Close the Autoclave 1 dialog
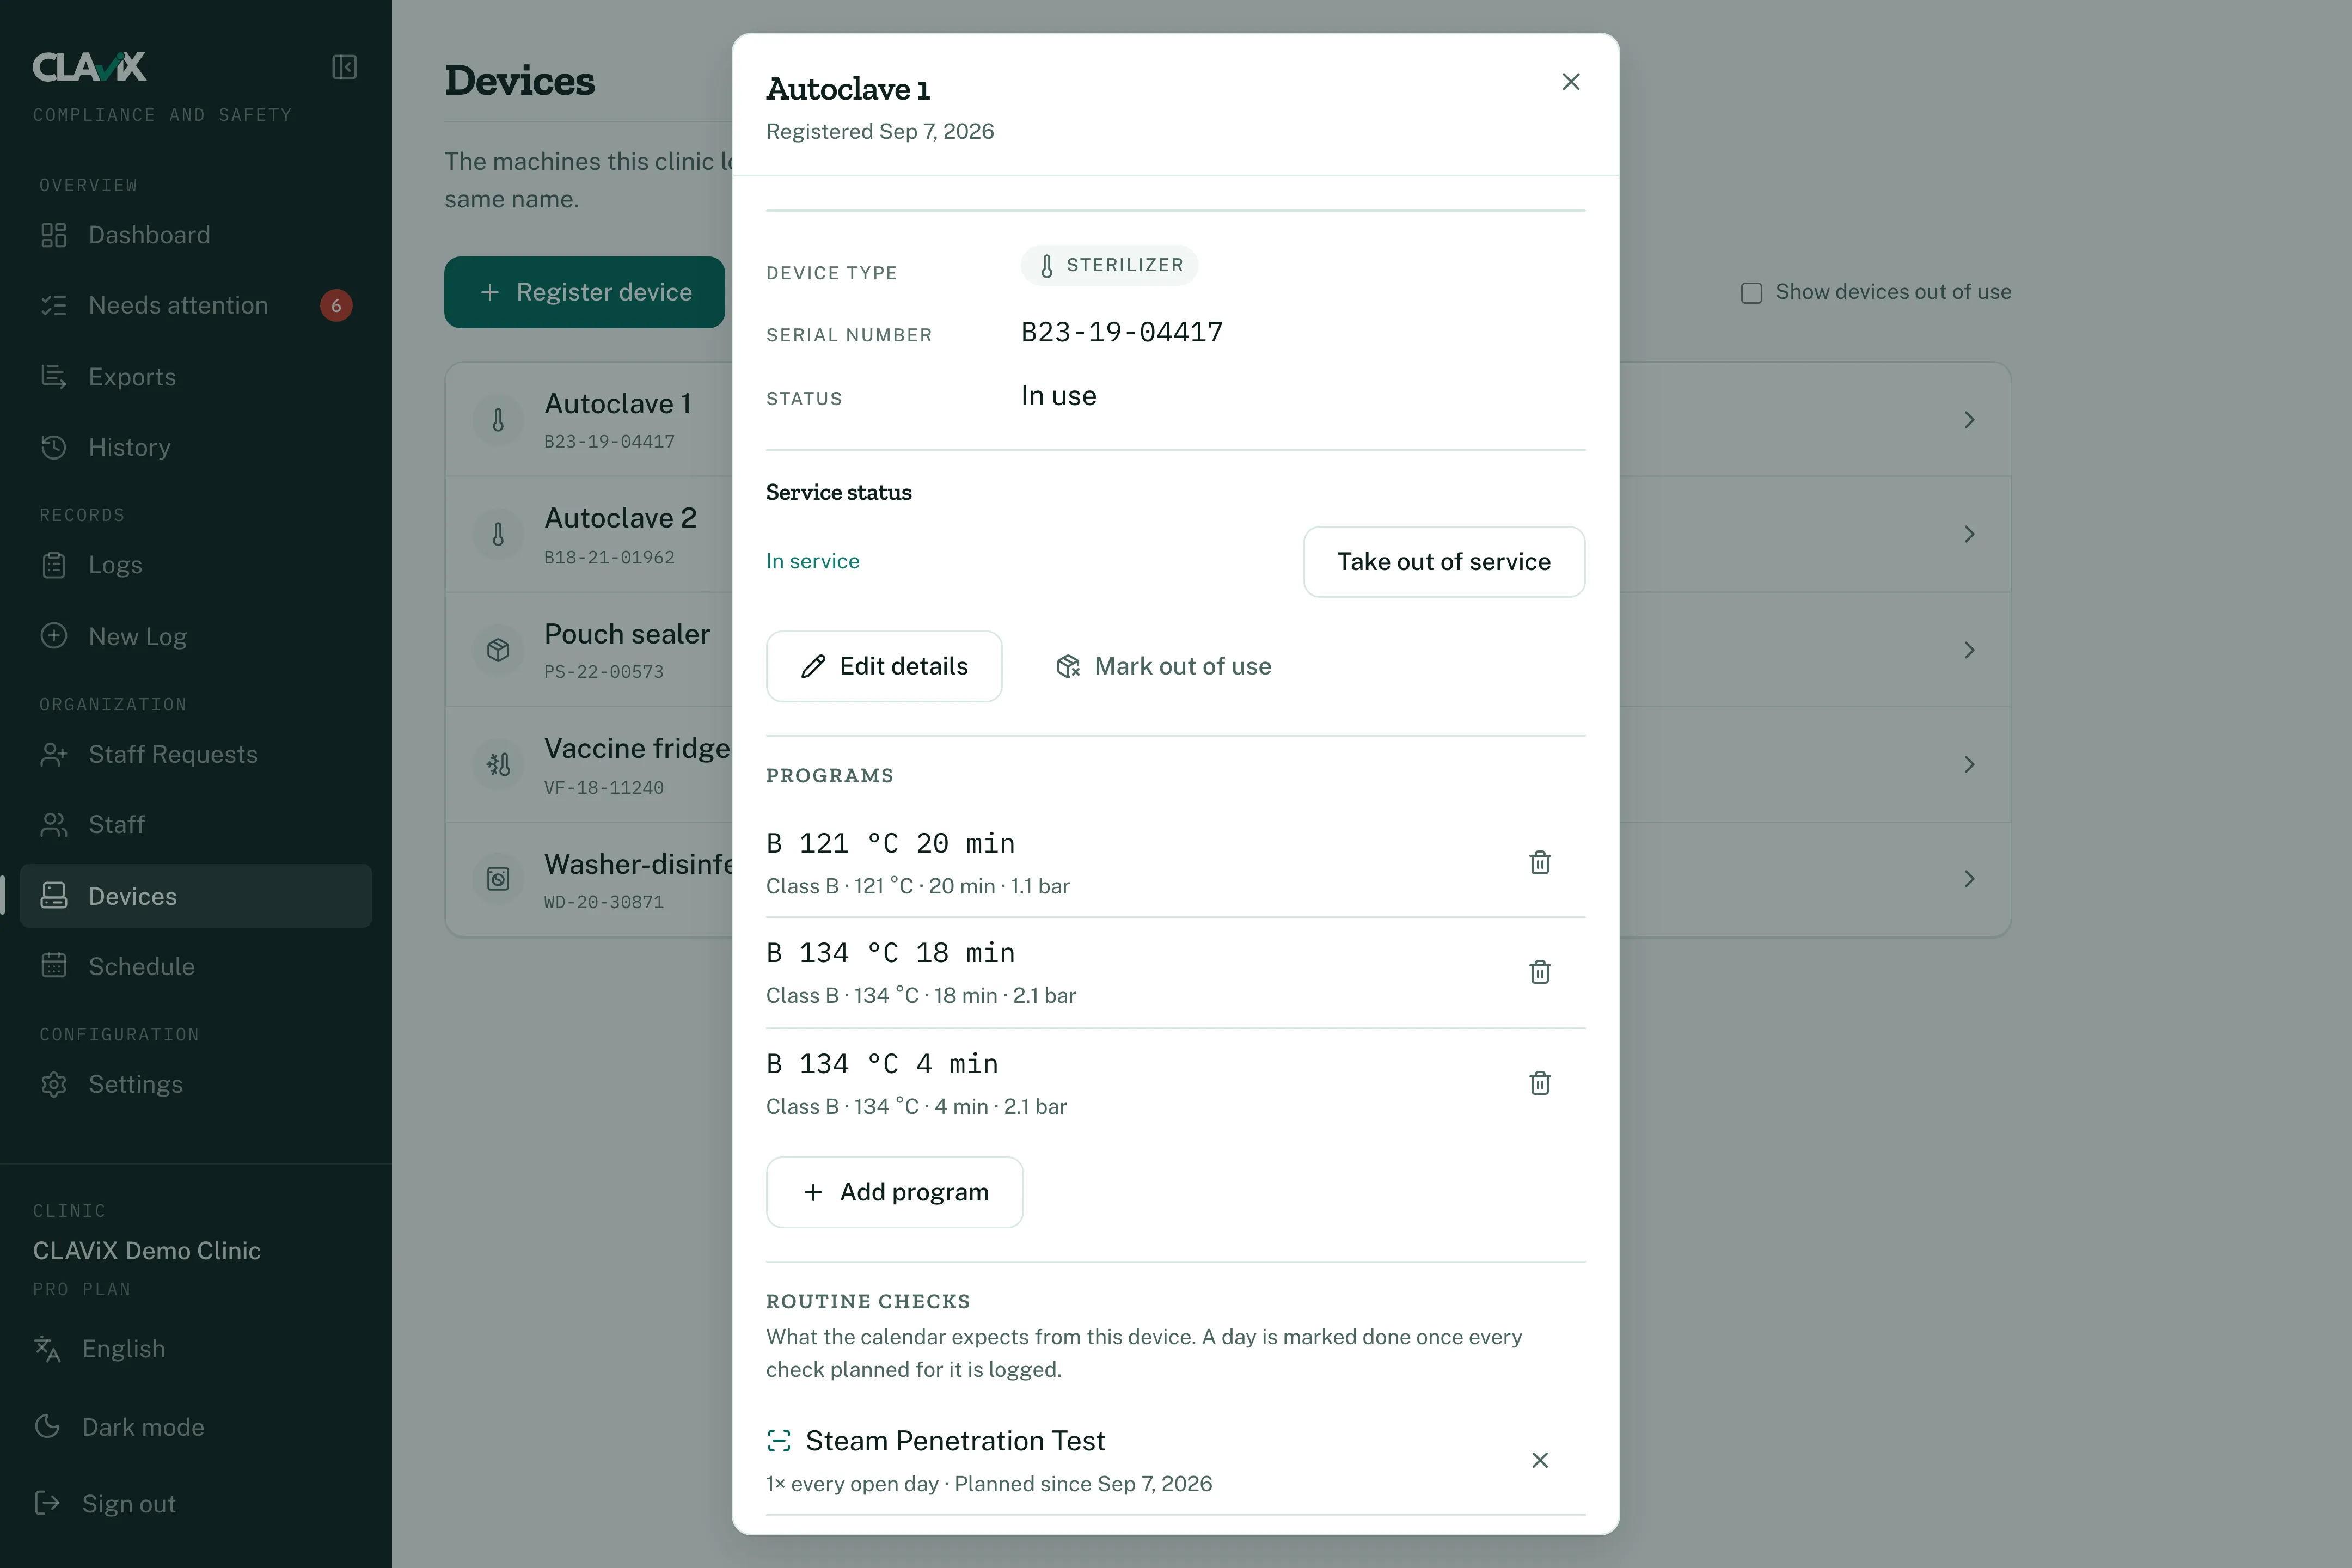 coord(1571,82)
